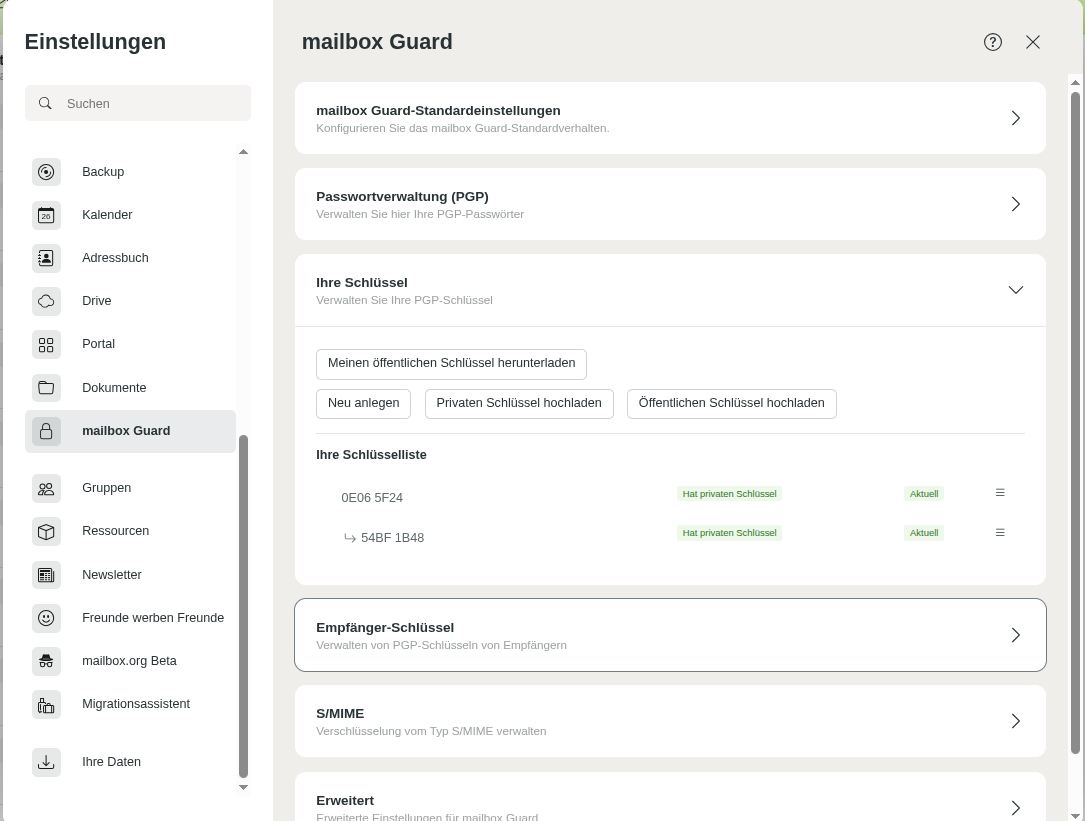Viewport: 1085px width, 821px height.
Task: Click the magnifier icon in search box
Action: [45, 103]
